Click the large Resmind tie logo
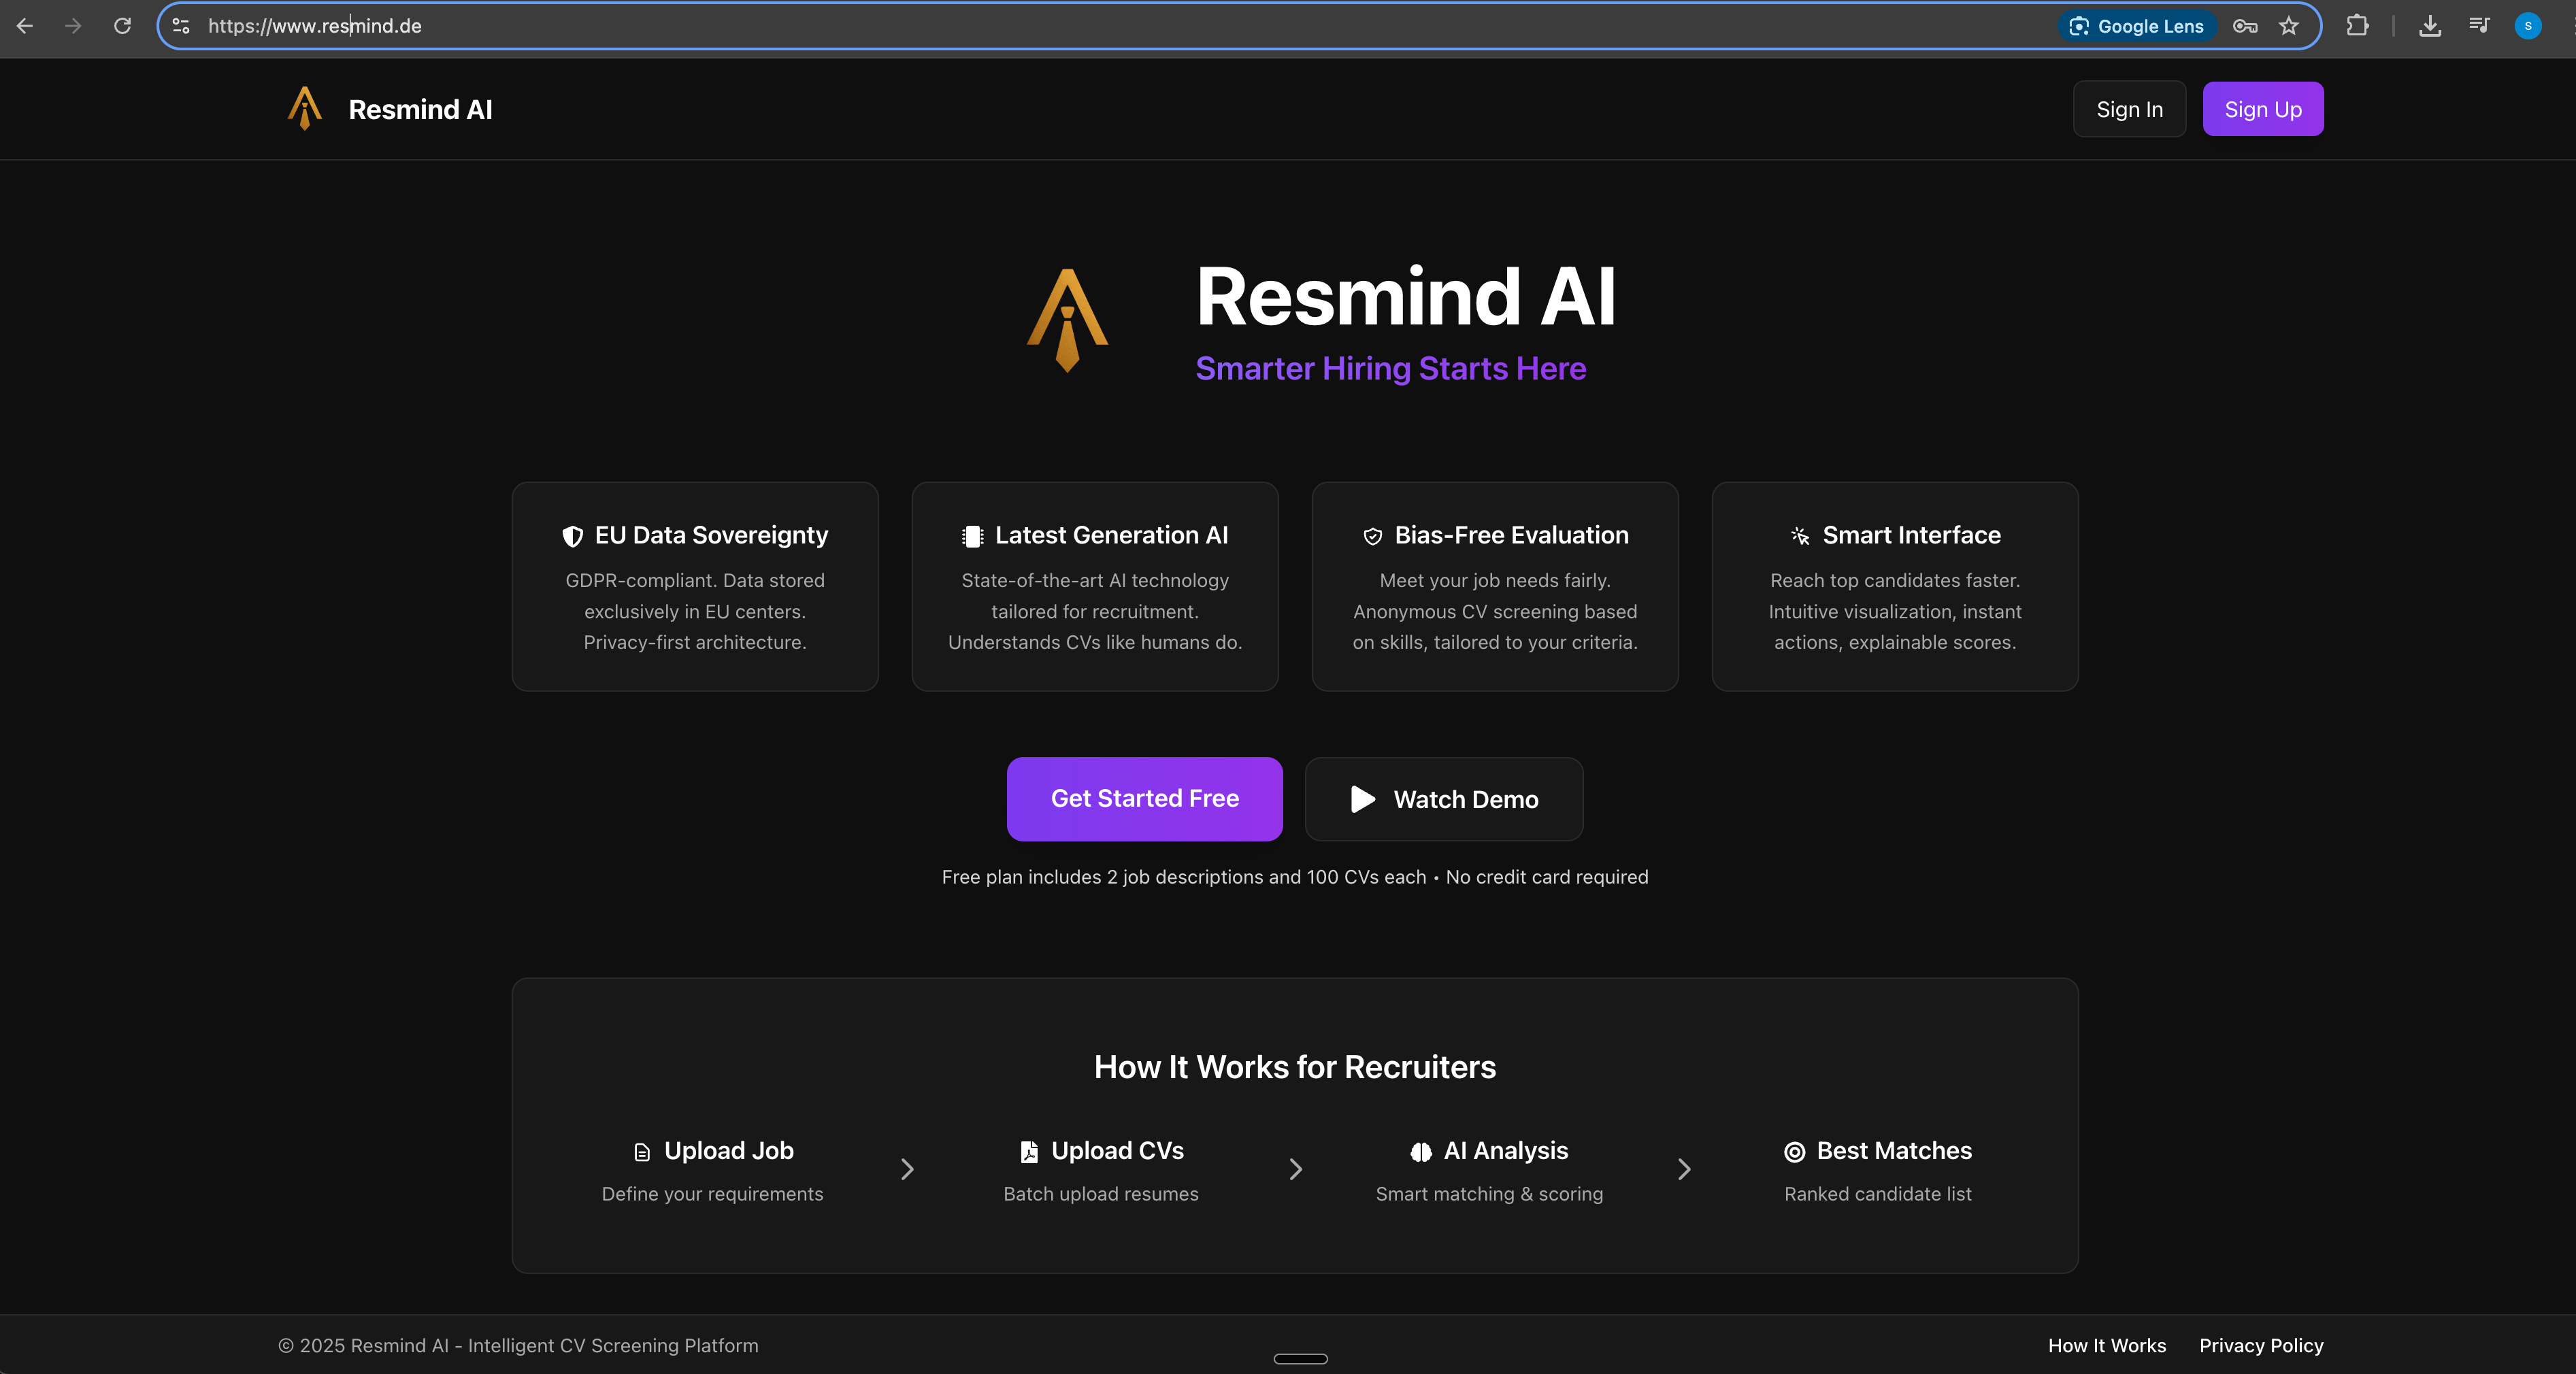 pos(1067,320)
